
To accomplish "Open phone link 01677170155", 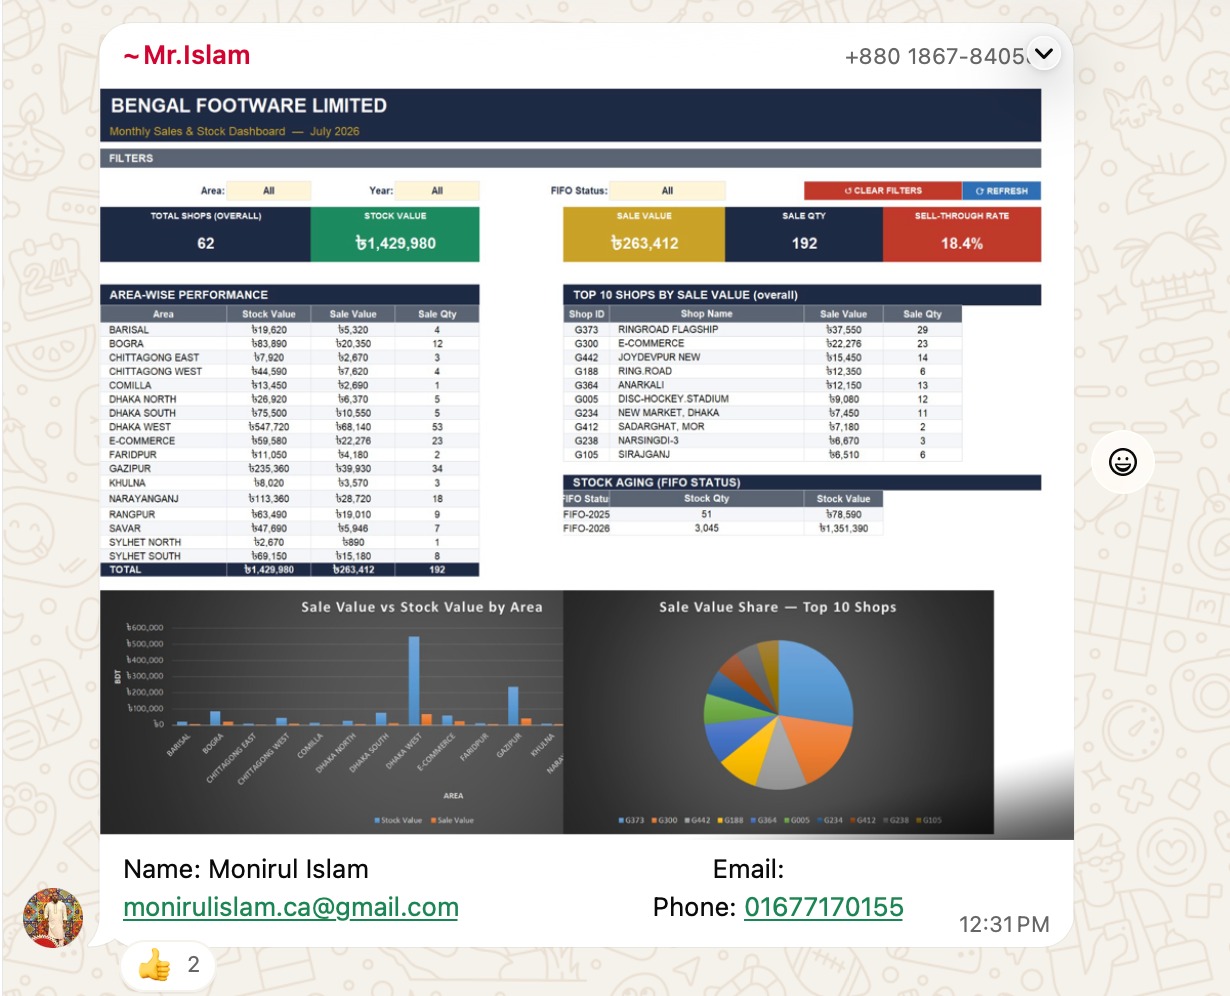I will click(x=824, y=907).
